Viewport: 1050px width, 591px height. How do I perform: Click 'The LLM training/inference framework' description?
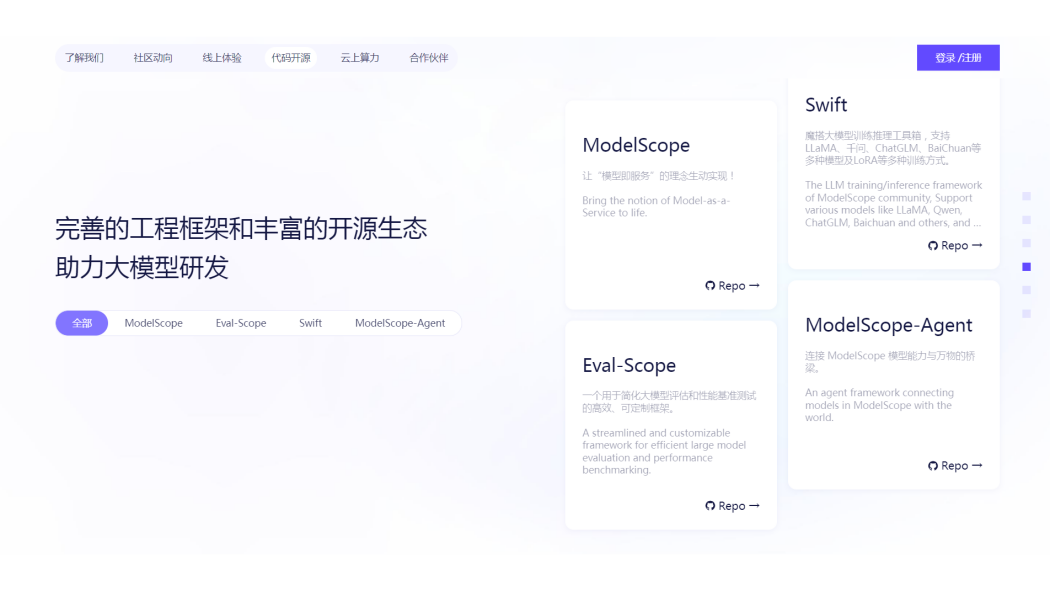893,204
